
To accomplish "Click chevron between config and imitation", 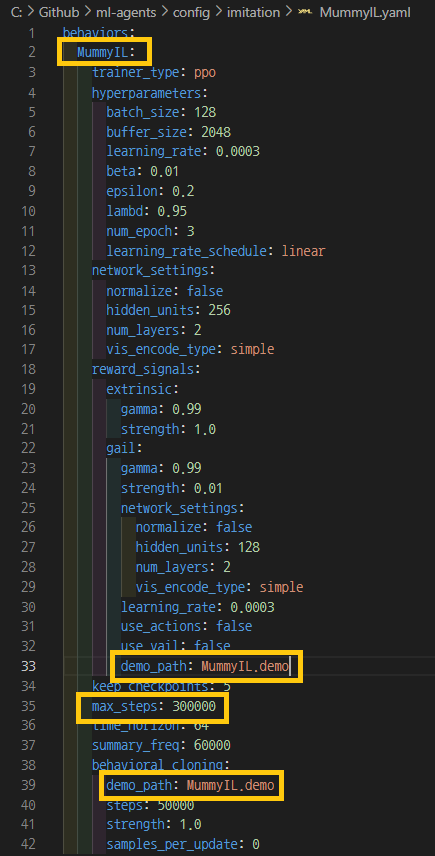I will click(x=218, y=13).
